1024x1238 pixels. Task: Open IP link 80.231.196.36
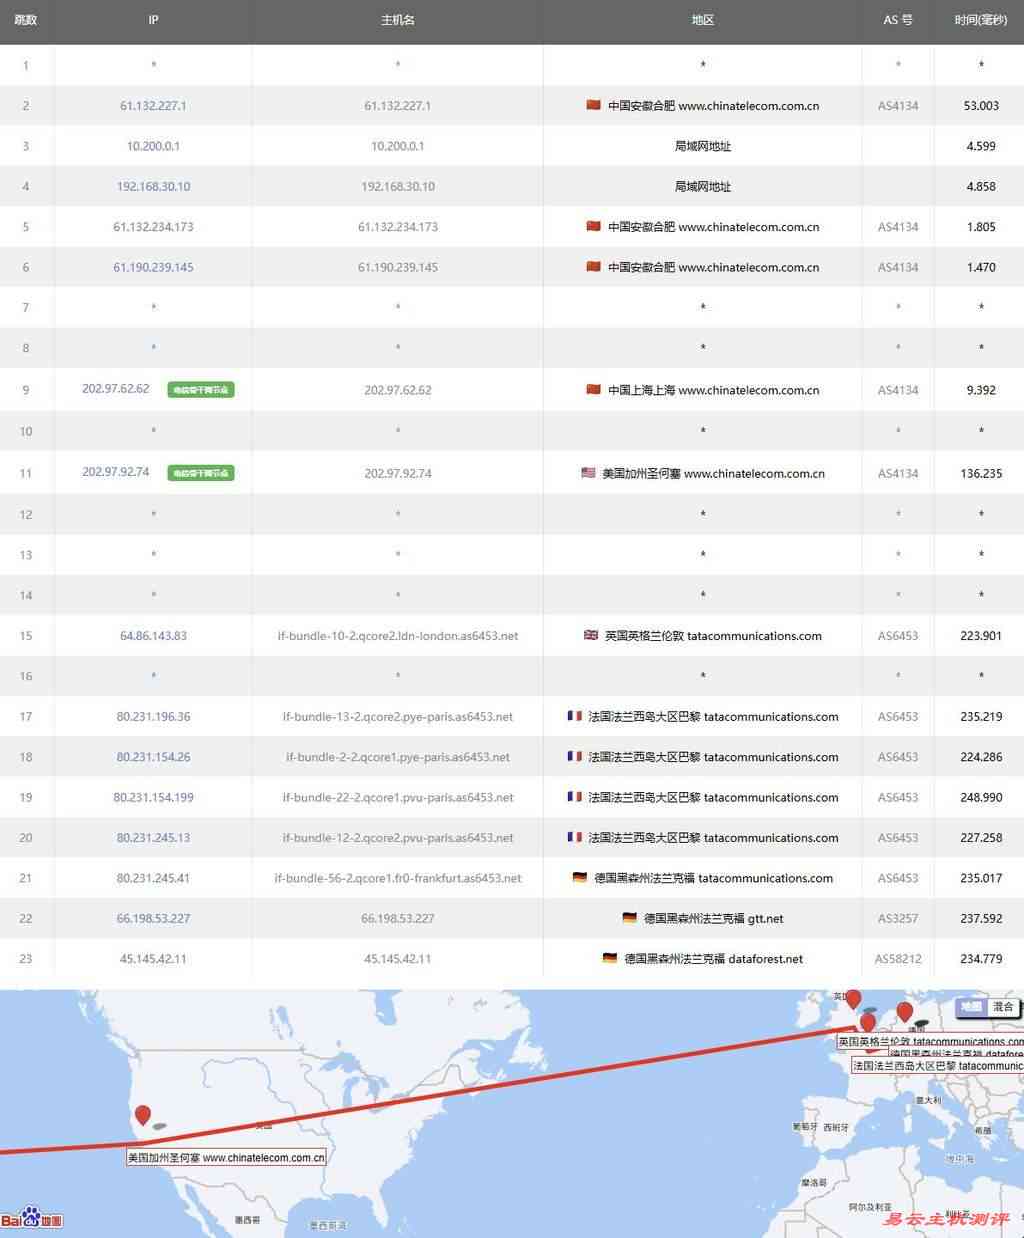(x=153, y=717)
